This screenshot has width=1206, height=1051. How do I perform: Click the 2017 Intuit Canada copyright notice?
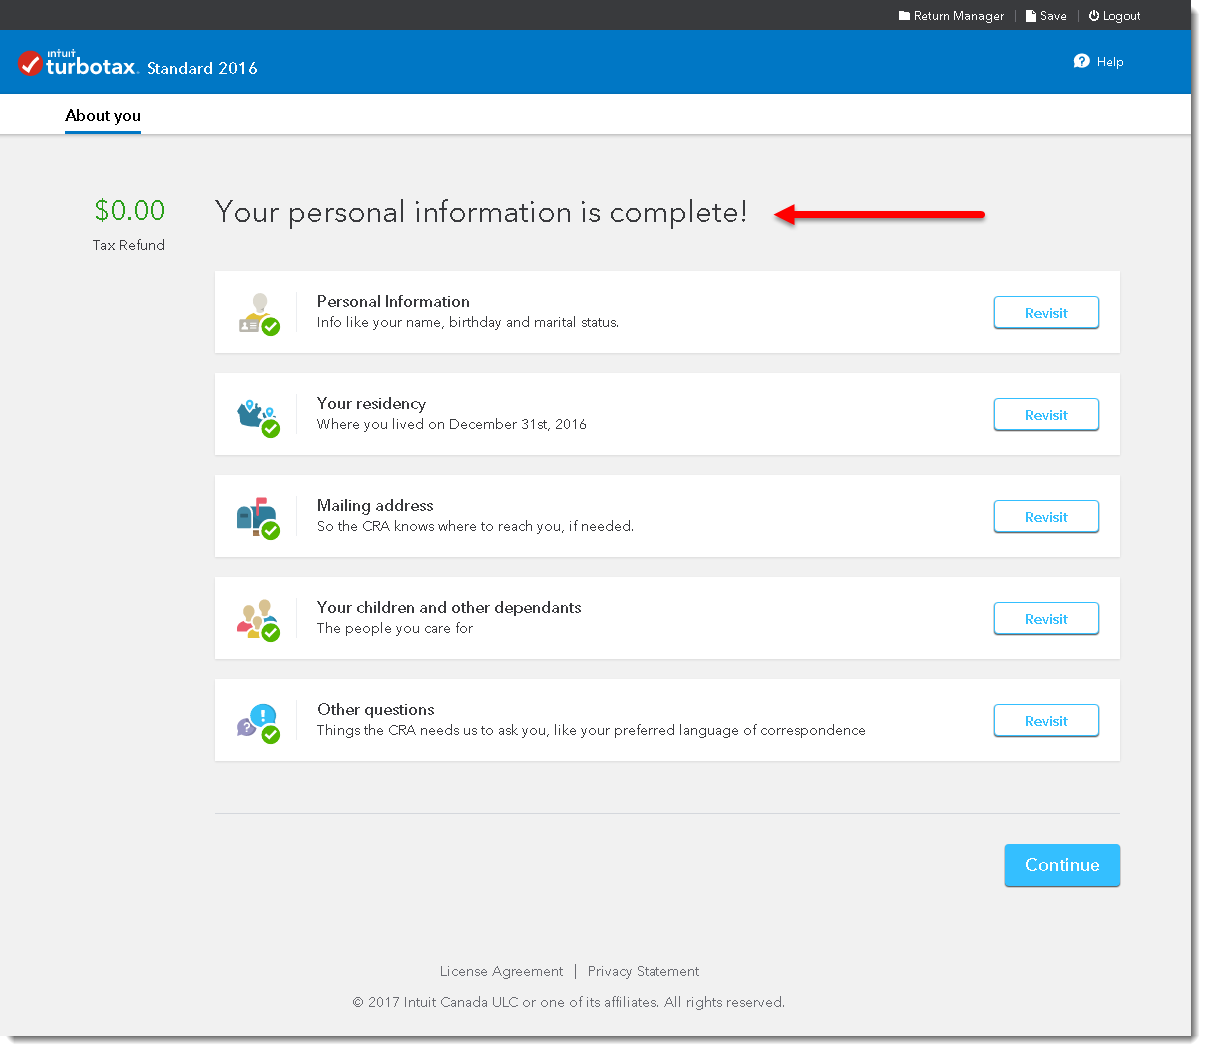point(568,1002)
